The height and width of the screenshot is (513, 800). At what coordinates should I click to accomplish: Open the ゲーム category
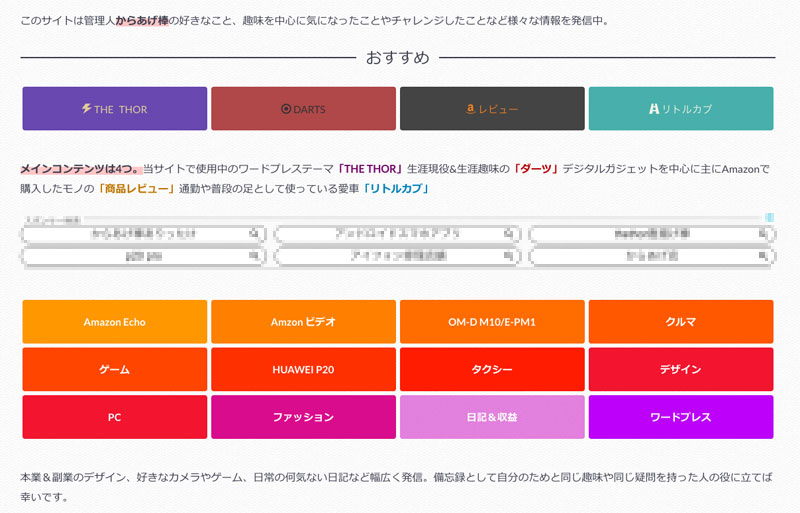click(x=115, y=369)
